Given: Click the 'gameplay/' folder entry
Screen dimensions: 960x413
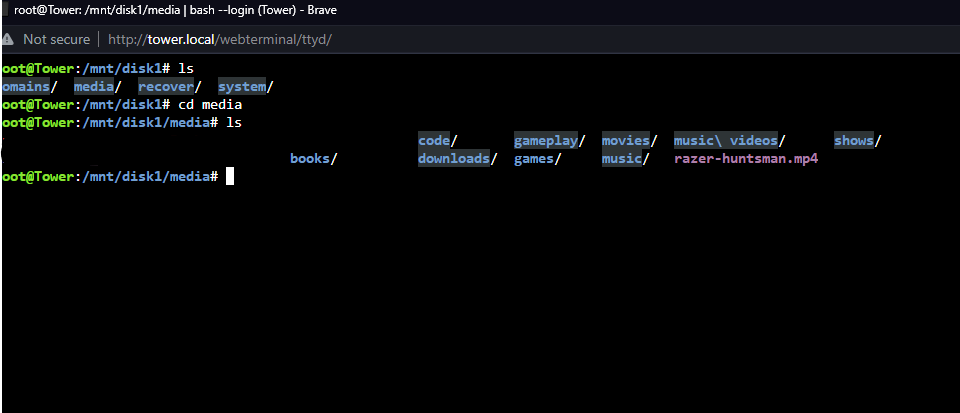Looking at the screenshot, I should point(550,141).
